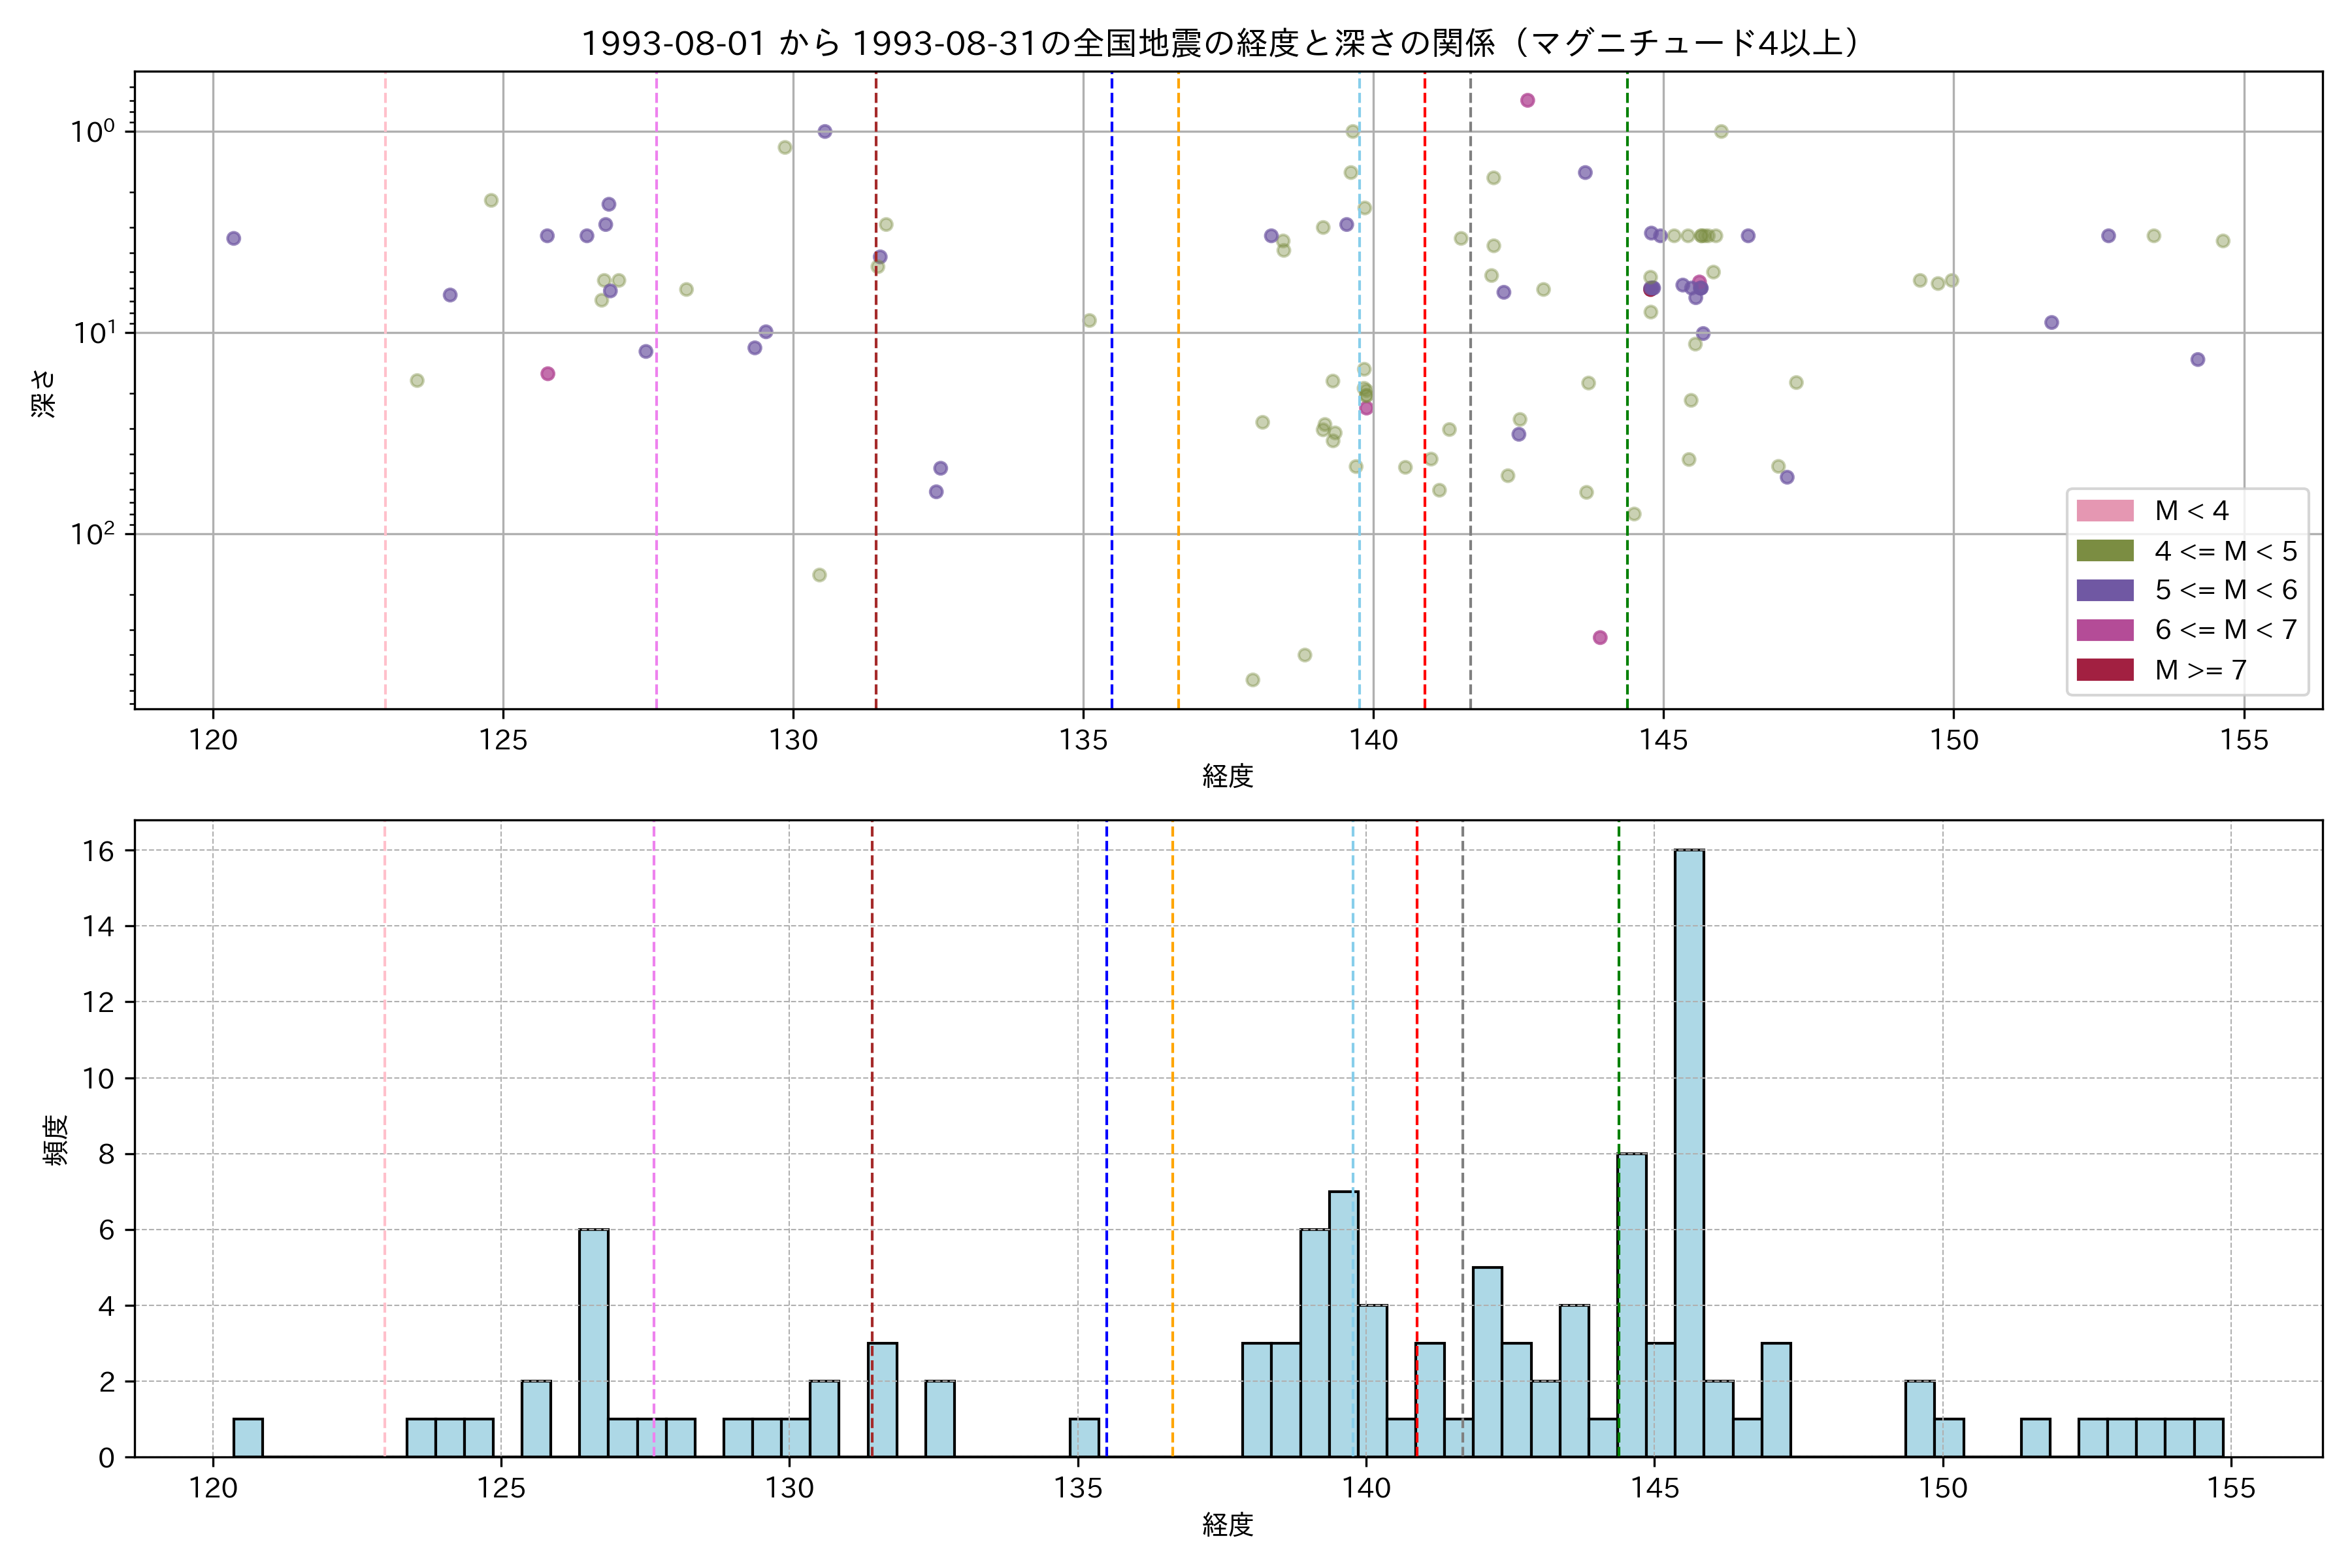Click the magenta point at top of scatter plot
The width and height of the screenshot is (2352, 1568).
1527,100
